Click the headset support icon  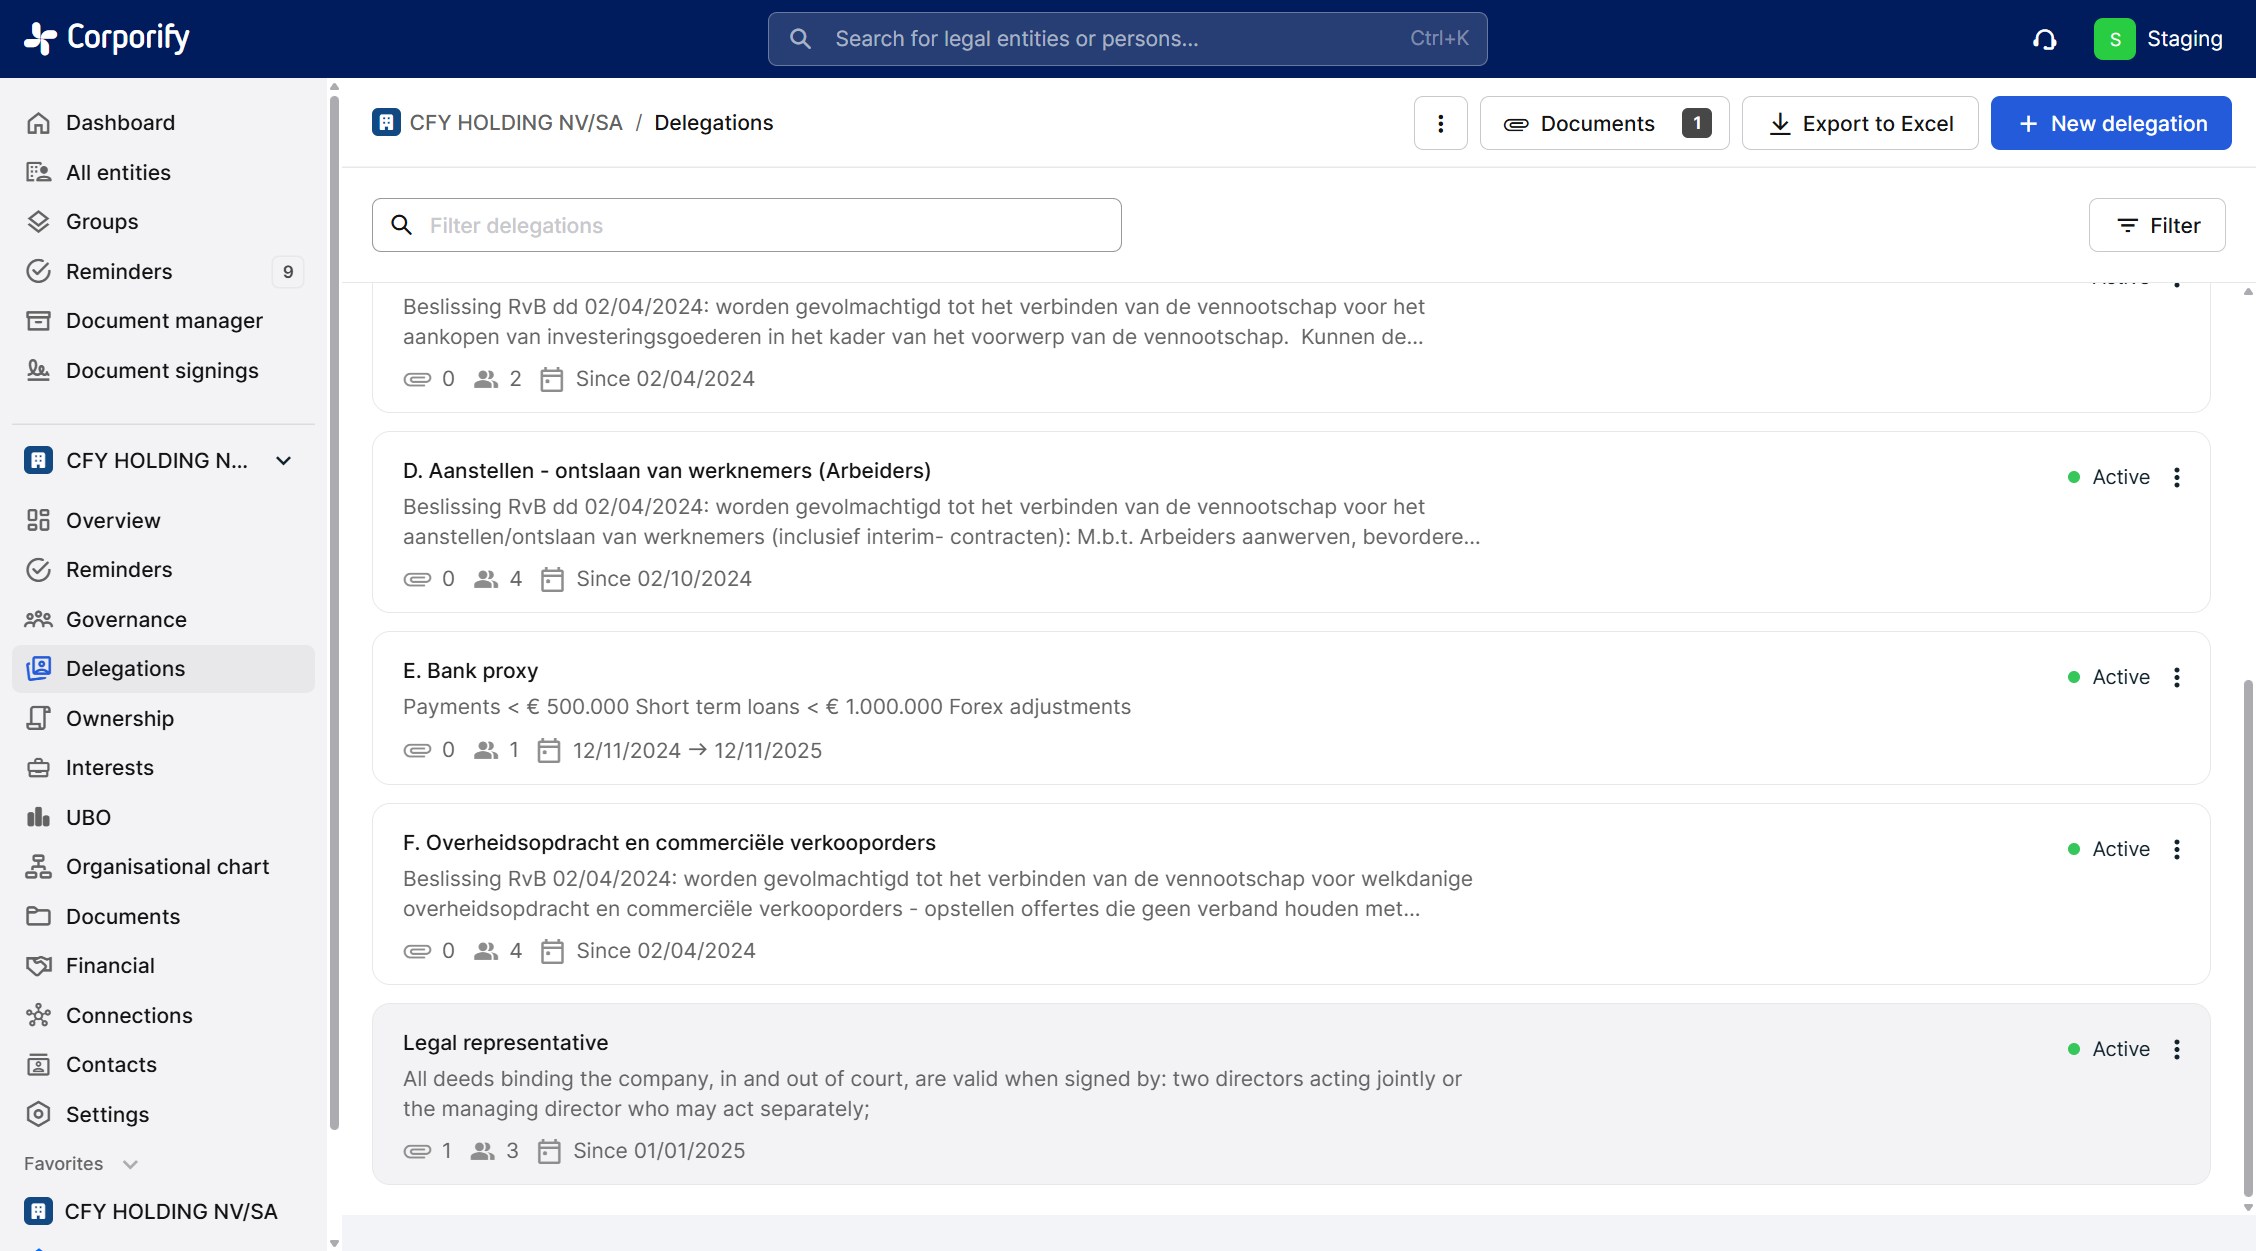pyautogui.click(x=2044, y=39)
